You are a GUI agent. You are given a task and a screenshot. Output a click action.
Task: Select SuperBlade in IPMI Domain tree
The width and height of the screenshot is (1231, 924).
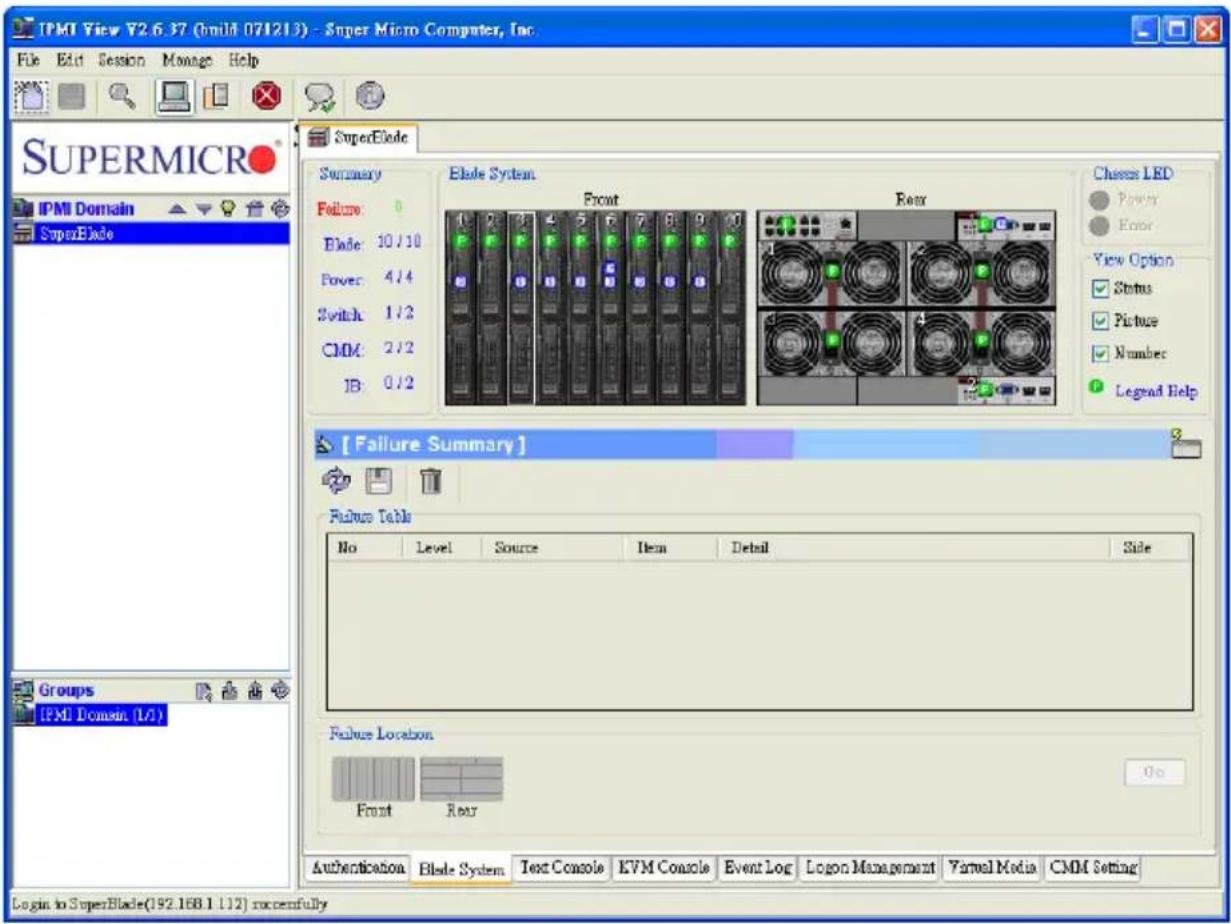(150, 233)
